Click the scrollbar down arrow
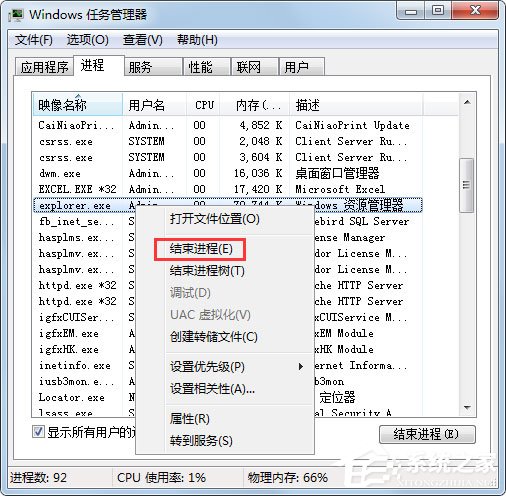Image resolution: width=506 pixels, height=496 pixels. point(467,408)
